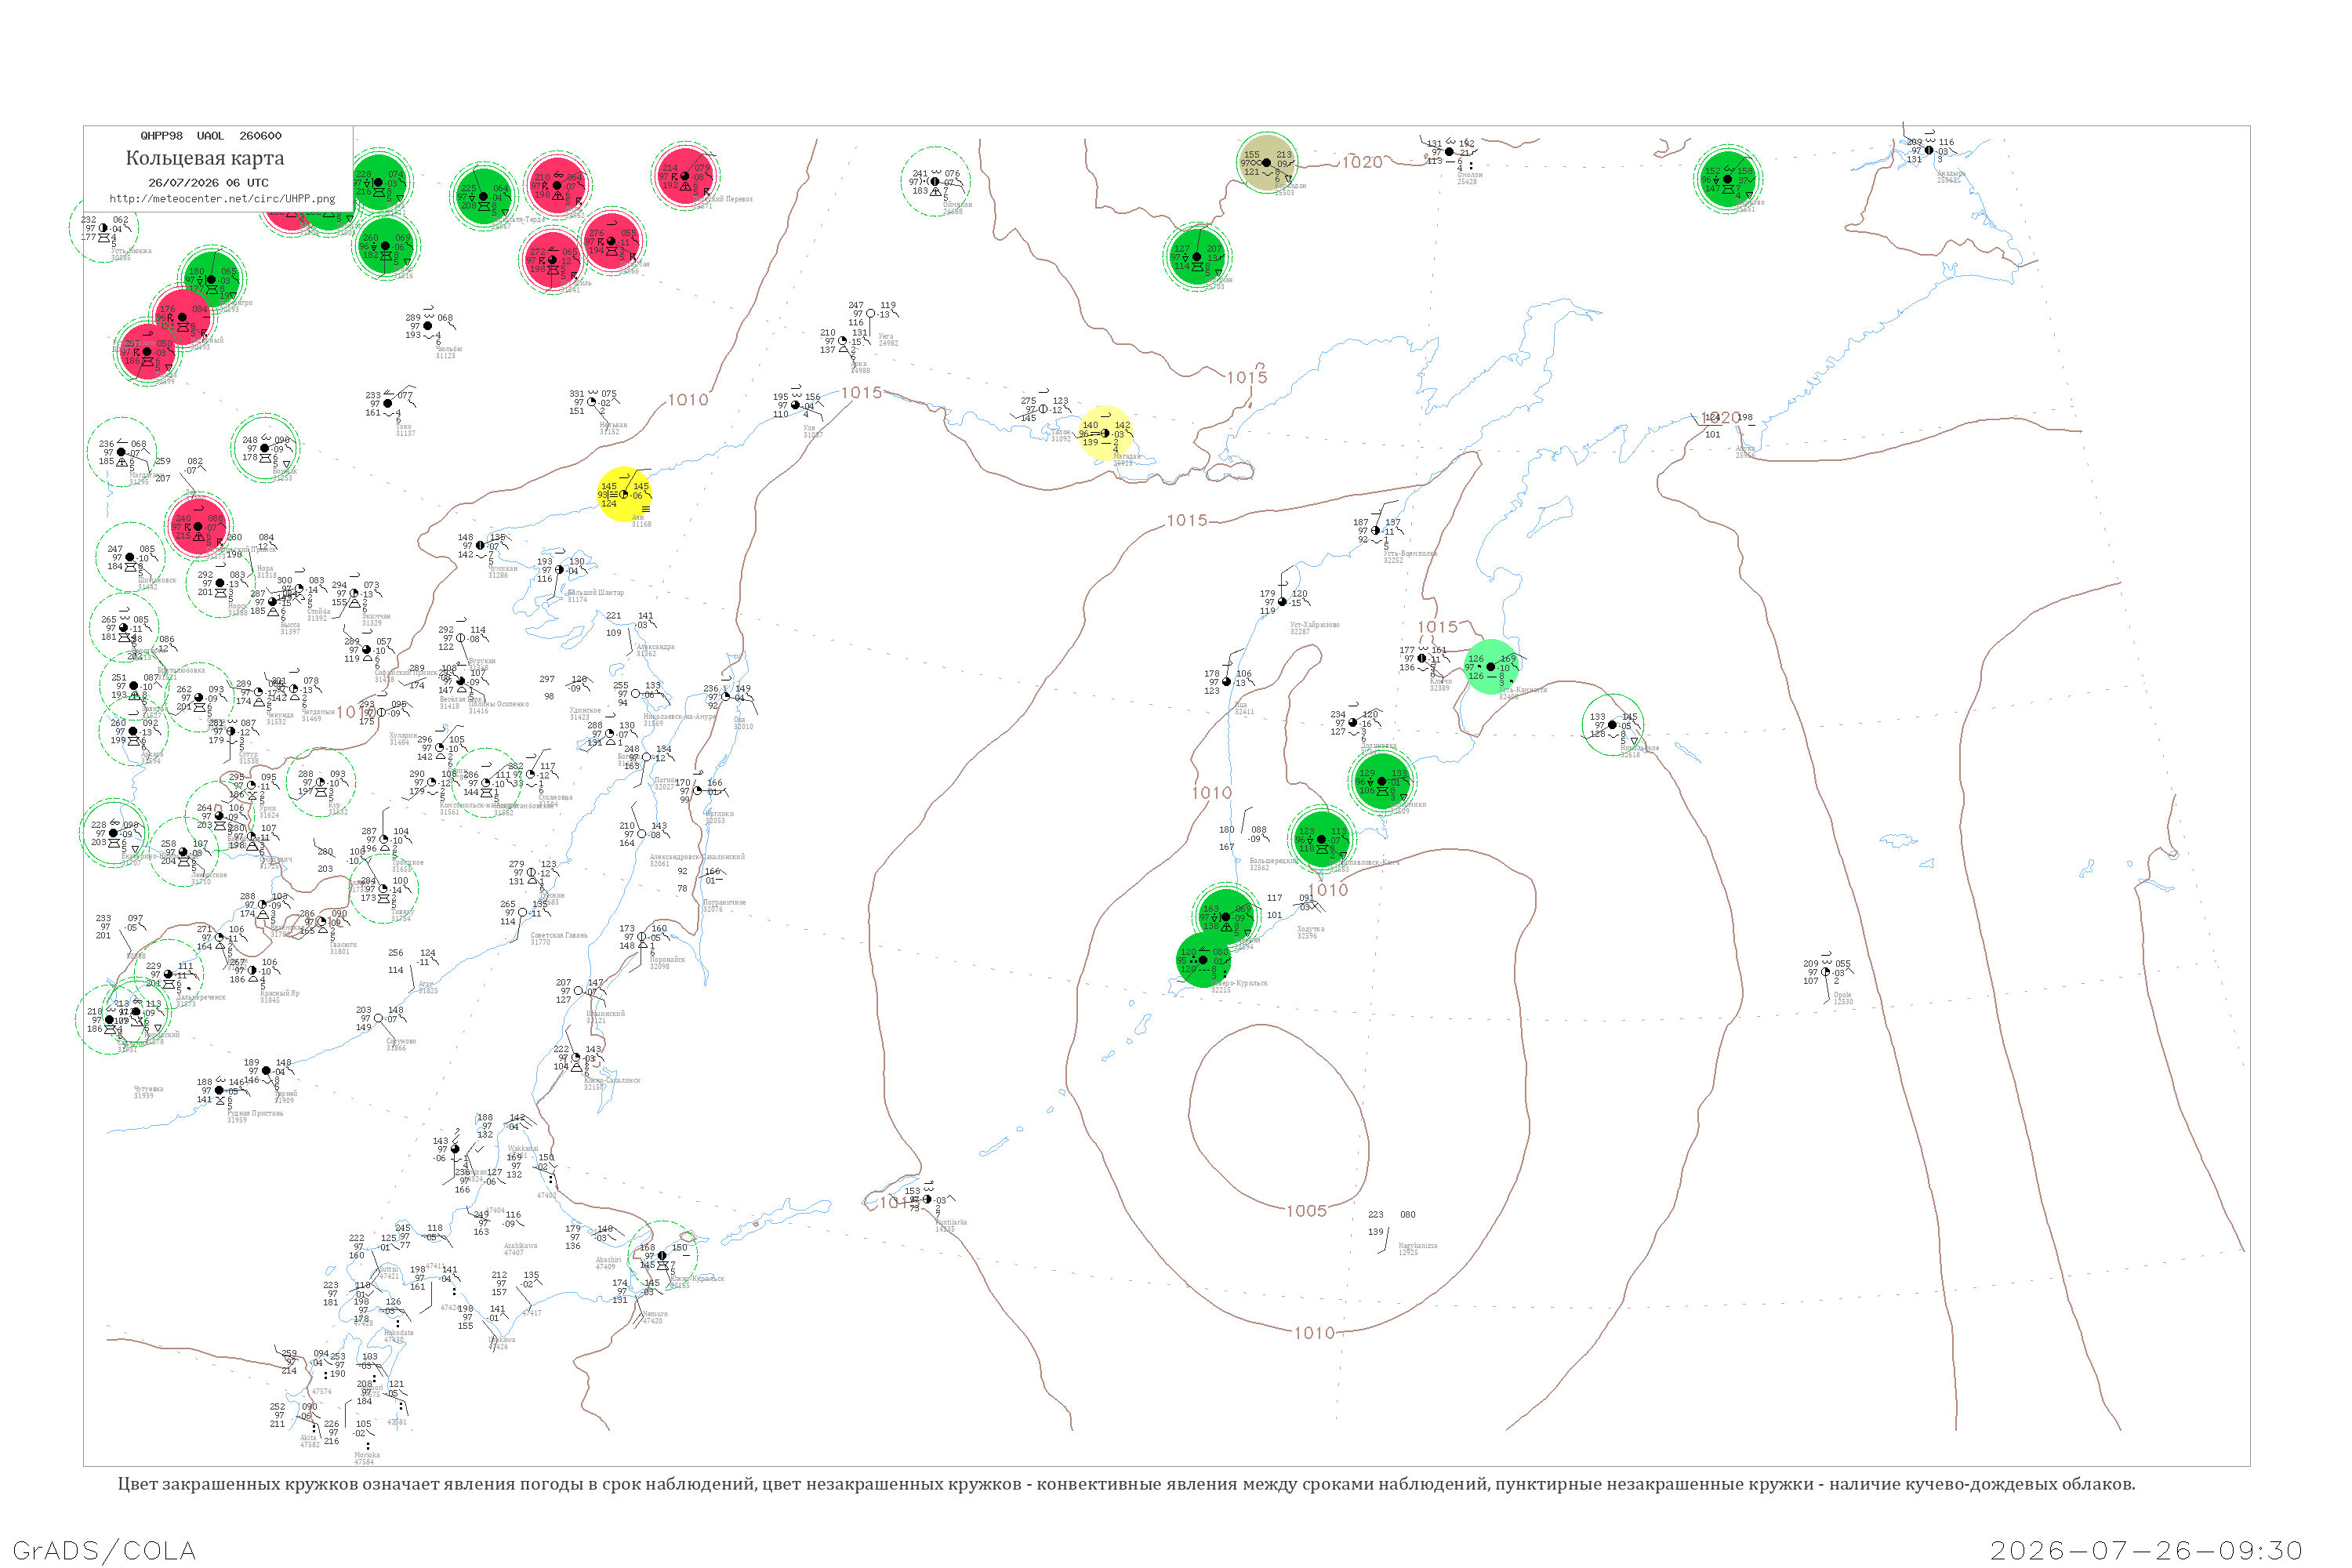Click the khaki station circle beside the 1020 isobar label
The height and width of the screenshot is (1568, 2352).
coord(1266,162)
